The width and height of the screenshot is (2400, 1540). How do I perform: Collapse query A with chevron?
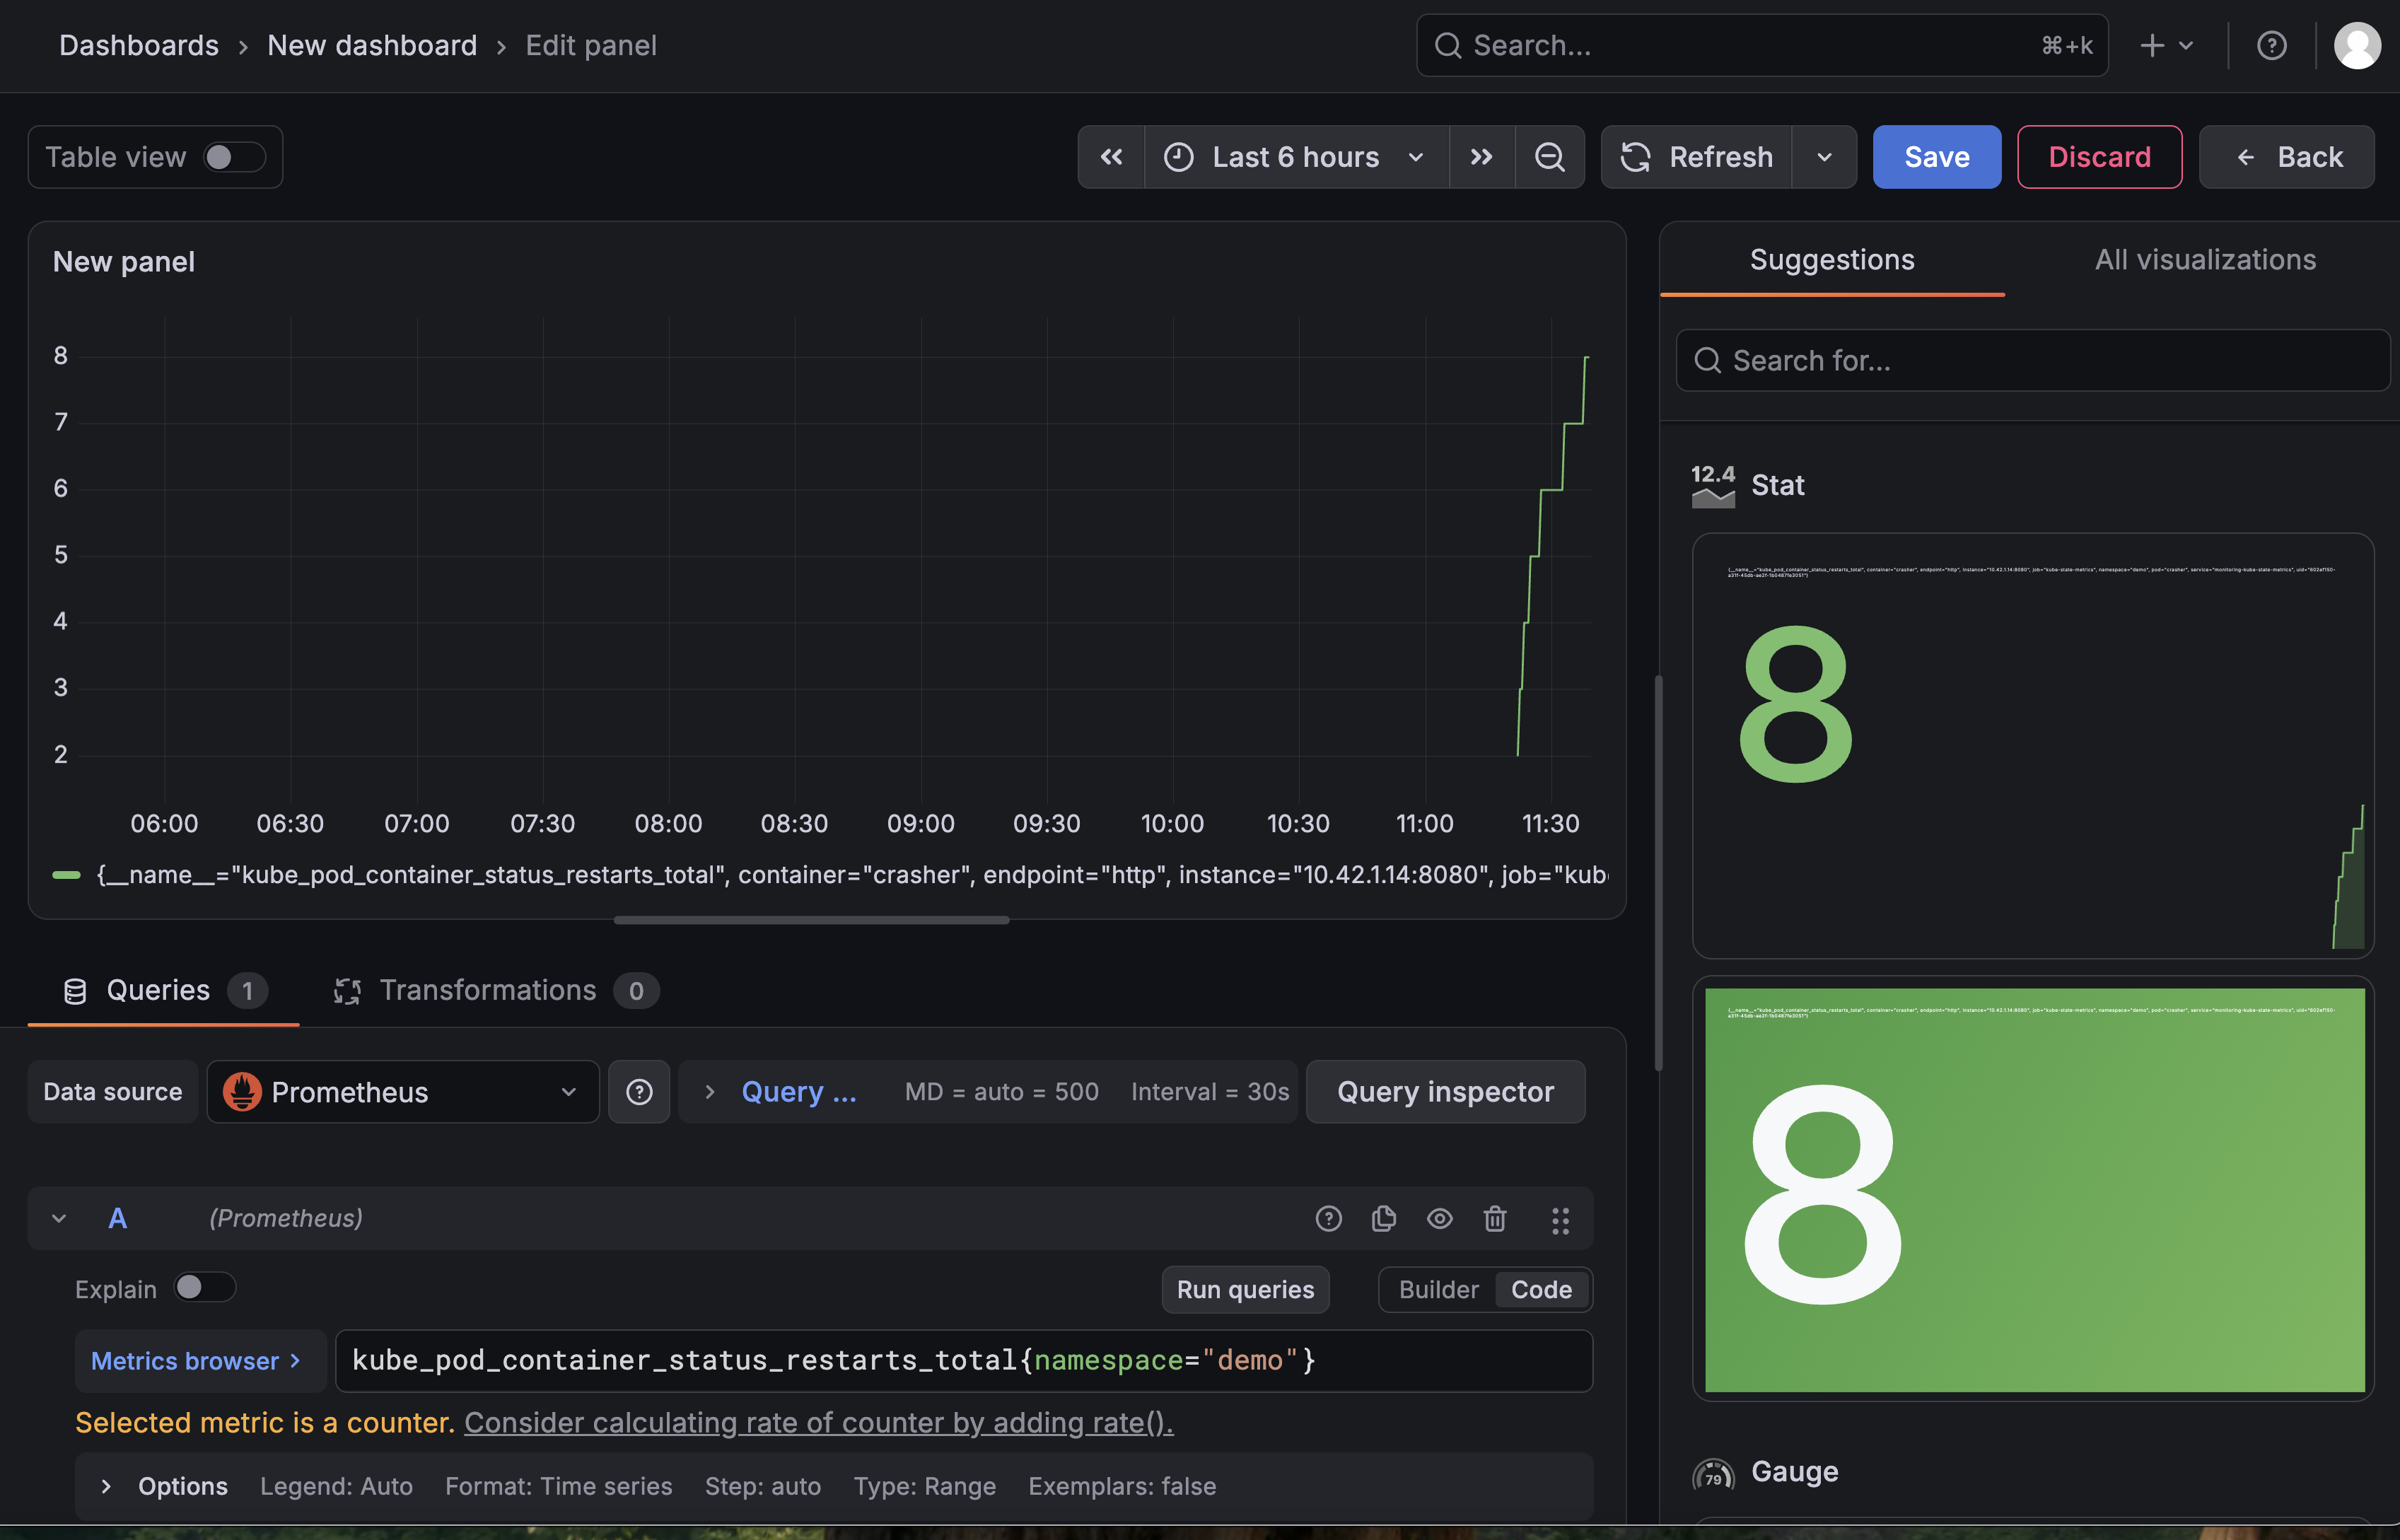59,1218
